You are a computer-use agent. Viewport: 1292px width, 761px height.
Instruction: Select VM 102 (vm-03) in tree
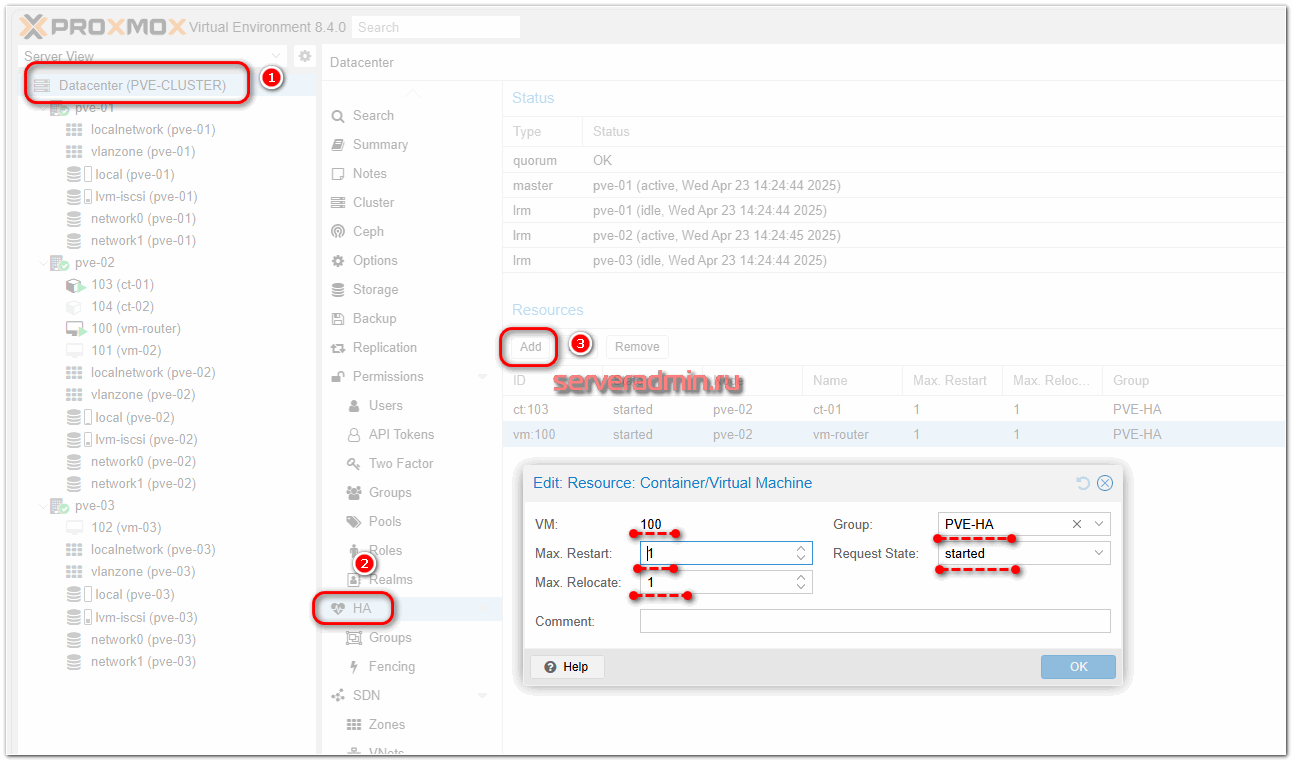pos(125,527)
